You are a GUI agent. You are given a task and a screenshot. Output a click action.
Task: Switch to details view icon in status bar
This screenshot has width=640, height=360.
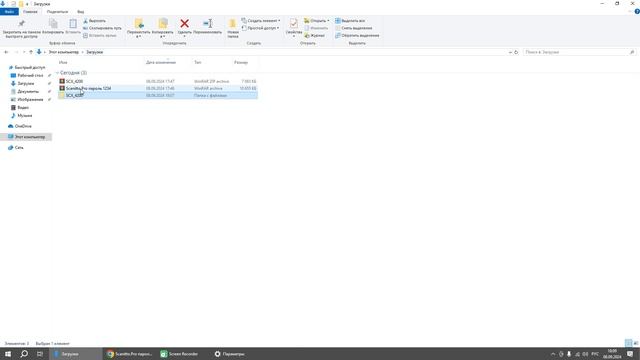point(629,343)
